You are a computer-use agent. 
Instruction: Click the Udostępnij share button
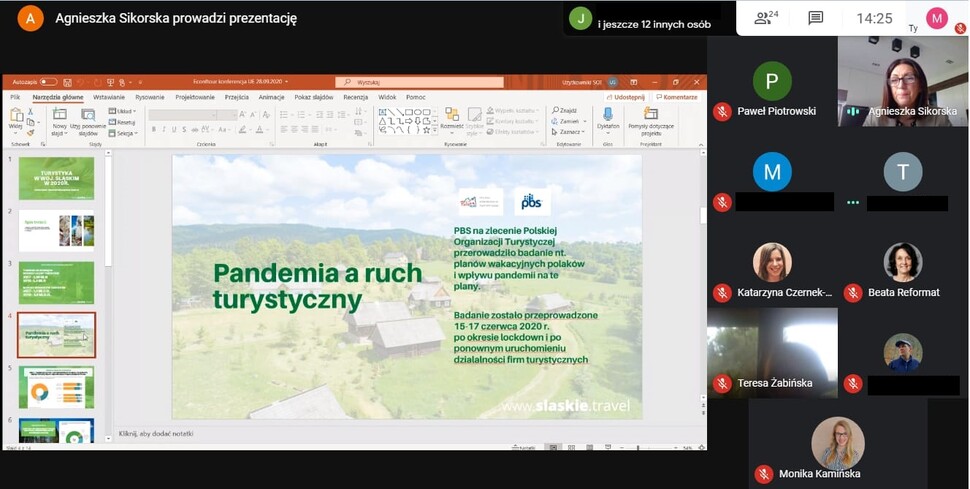tap(625, 97)
